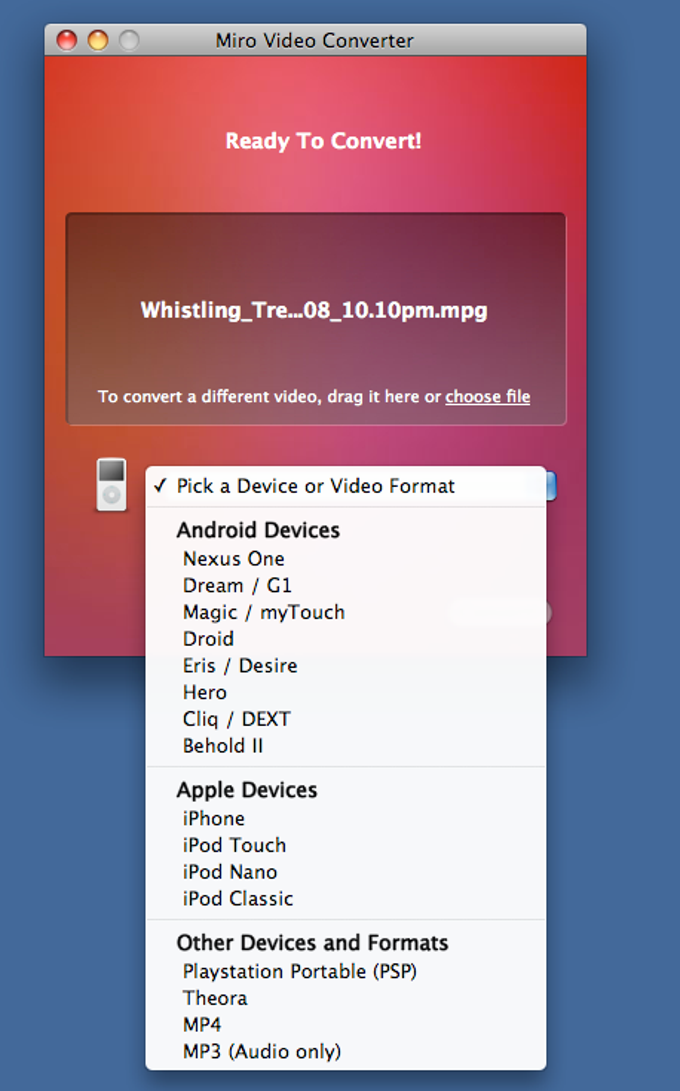Select the Droid option
The width and height of the screenshot is (680, 1091).
[346, 639]
